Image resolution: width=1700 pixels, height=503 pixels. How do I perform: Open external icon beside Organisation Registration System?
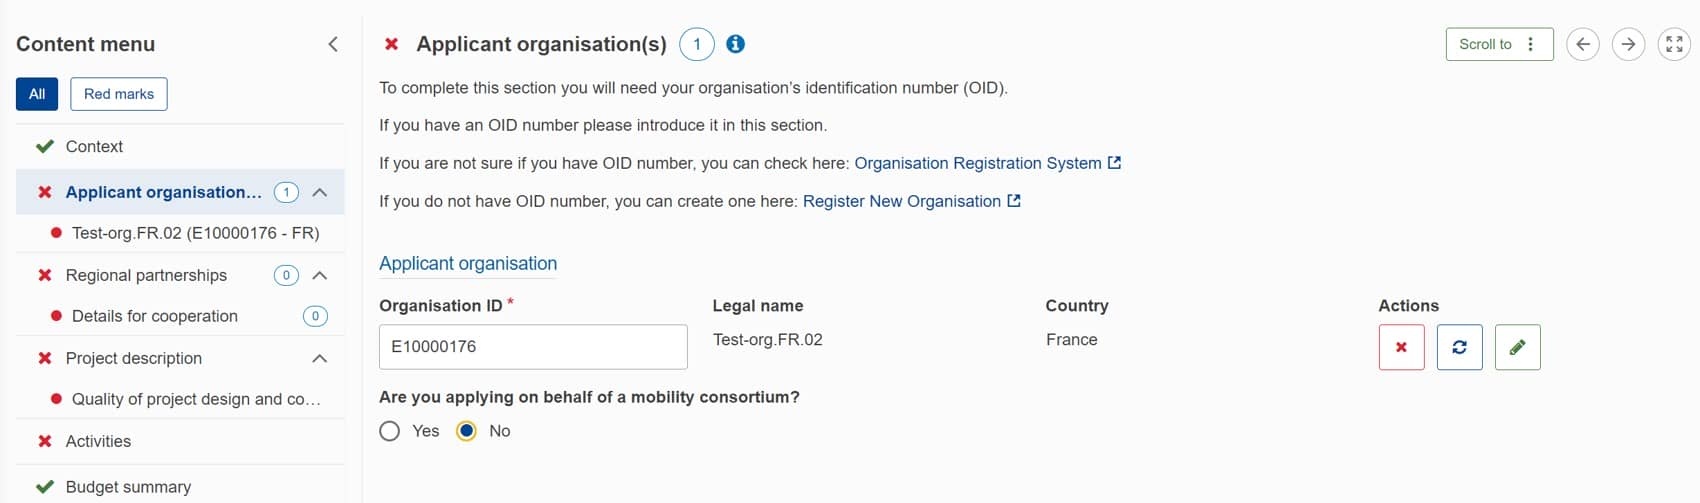1114,163
